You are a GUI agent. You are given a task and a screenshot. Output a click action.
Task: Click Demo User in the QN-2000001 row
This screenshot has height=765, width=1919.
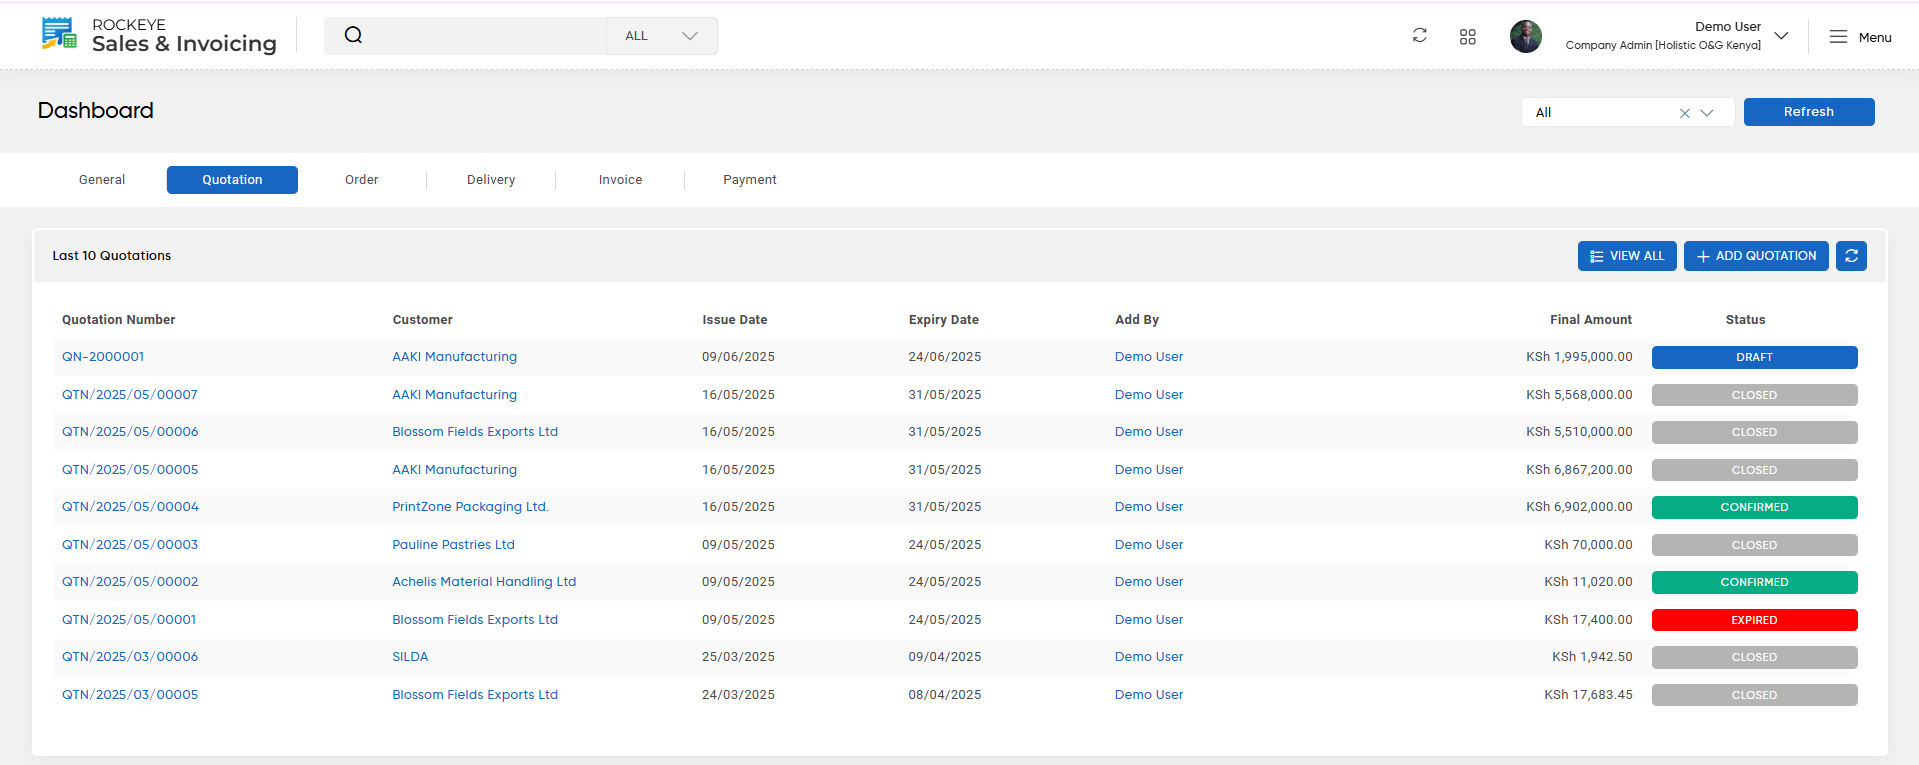[x=1149, y=357]
